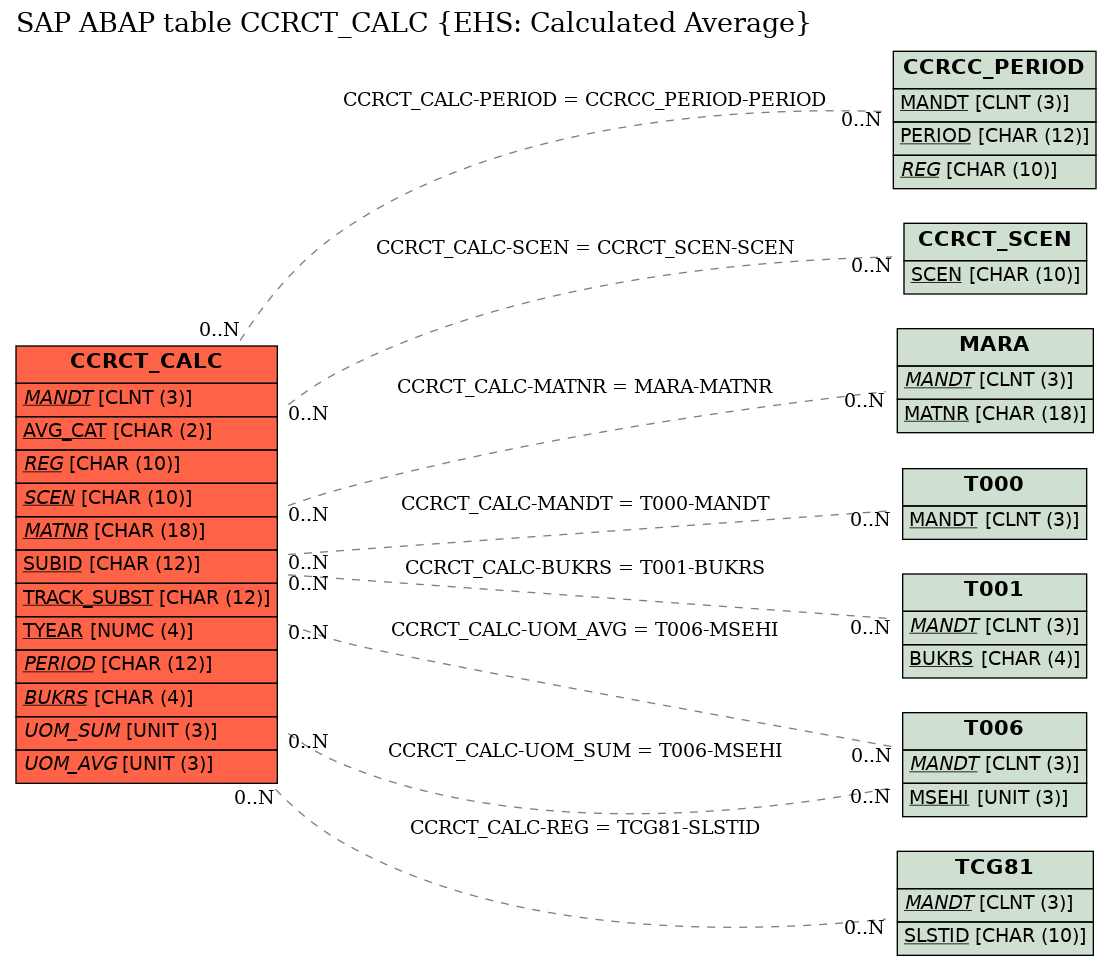The width and height of the screenshot is (1112, 966).
Task: Select PERIOD [CHAR (12)] in the CCRCC_PERIOD table
Action: pyautogui.click(x=994, y=138)
